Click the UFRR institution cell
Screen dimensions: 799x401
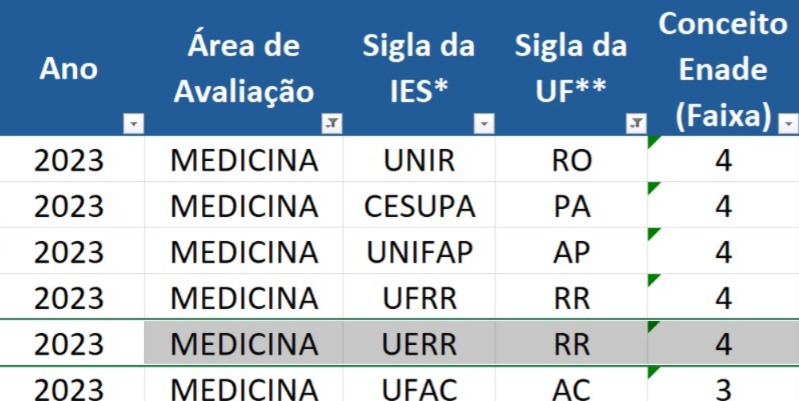[419, 298]
